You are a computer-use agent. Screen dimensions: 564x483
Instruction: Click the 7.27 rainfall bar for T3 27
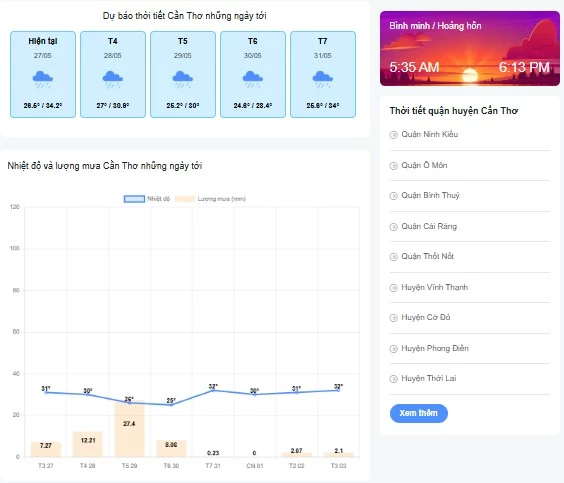(x=46, y=449)
